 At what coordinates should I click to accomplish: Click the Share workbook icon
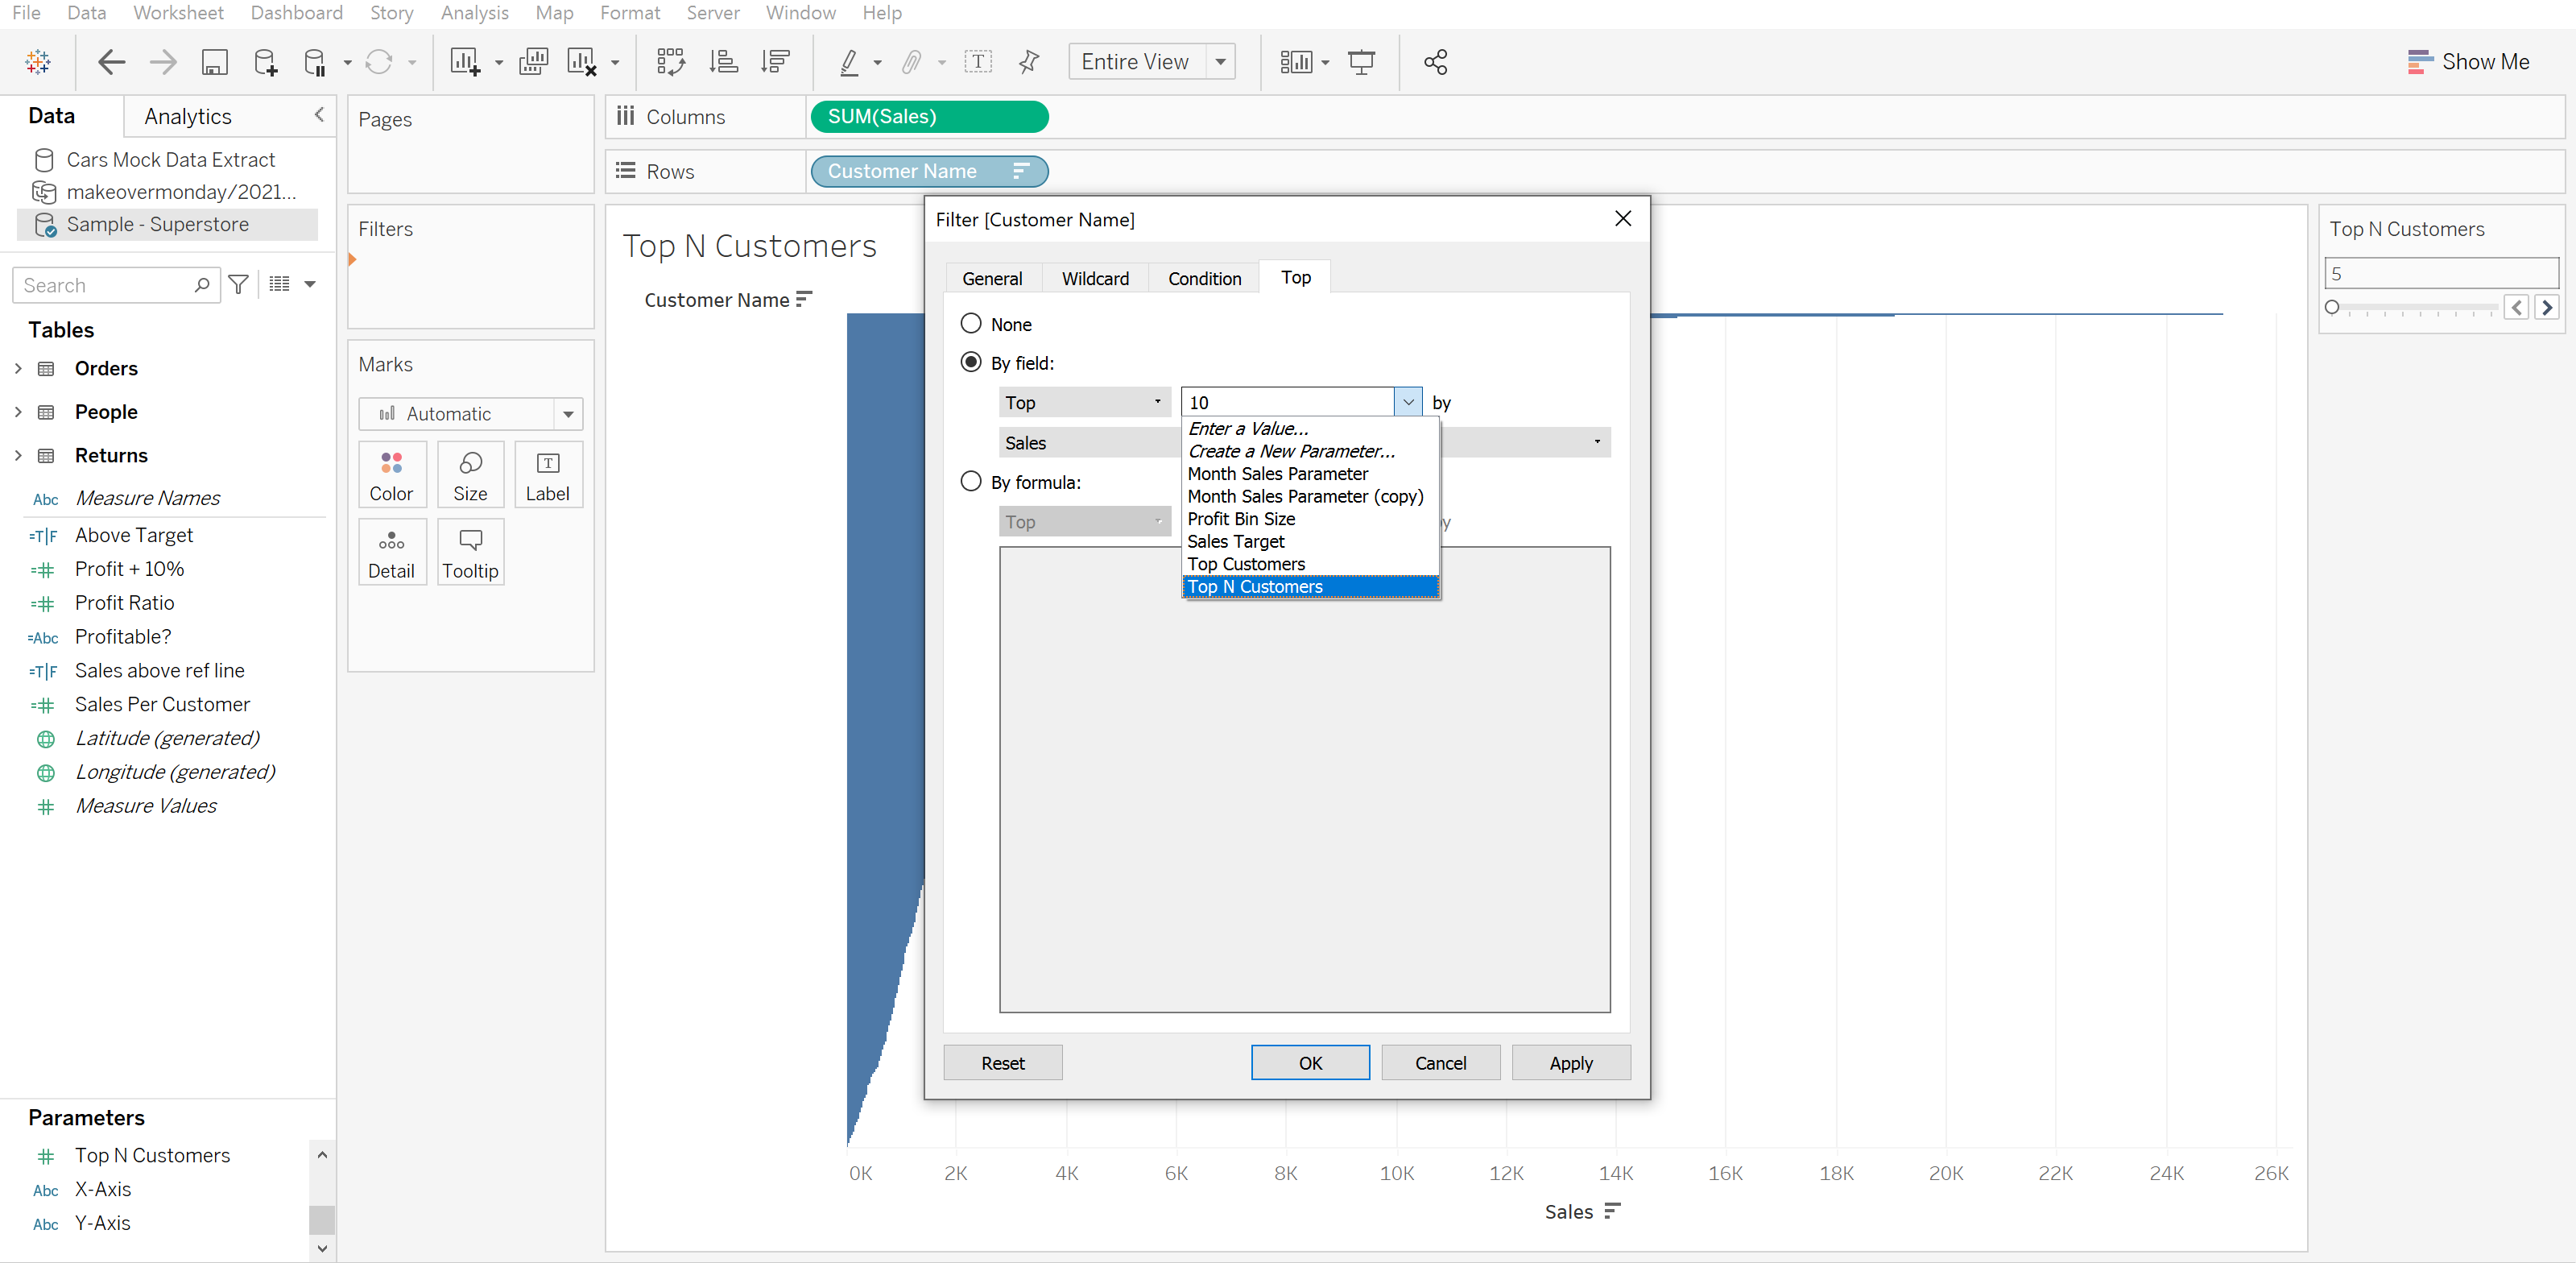click(x=1436, y=62)
